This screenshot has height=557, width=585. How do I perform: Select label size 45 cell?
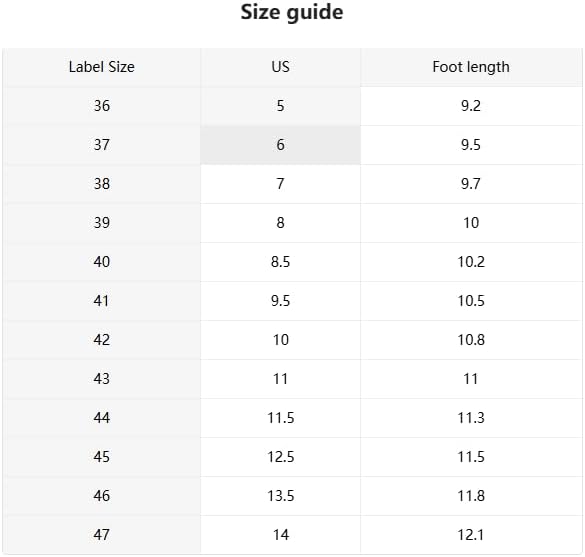(101, 457)
